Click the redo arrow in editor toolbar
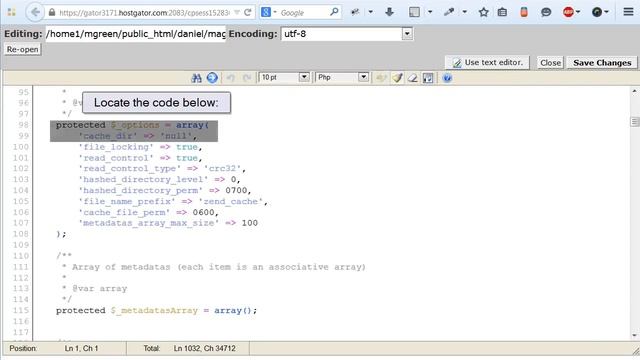Screen dimensions: 640x360 click(247, 78)
